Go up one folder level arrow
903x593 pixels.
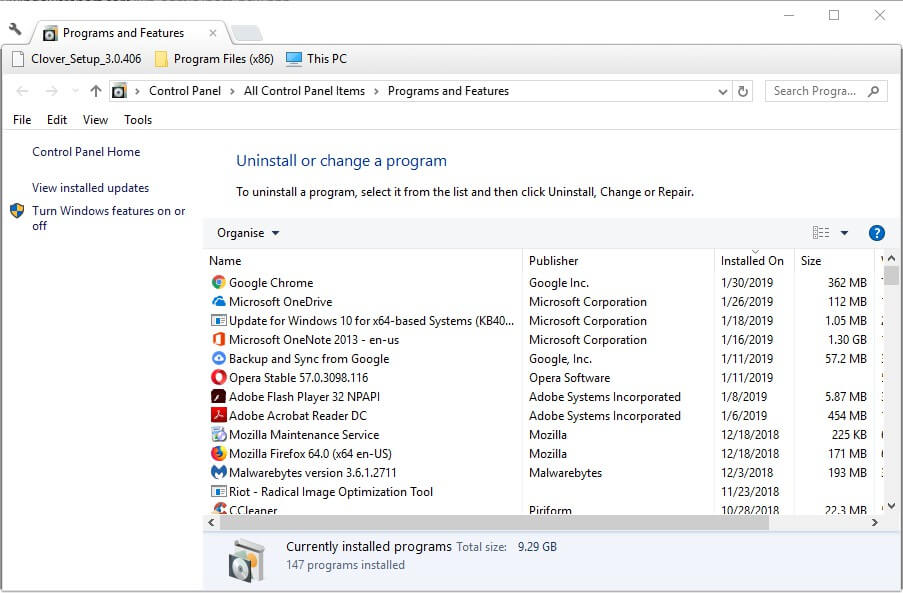96,91
